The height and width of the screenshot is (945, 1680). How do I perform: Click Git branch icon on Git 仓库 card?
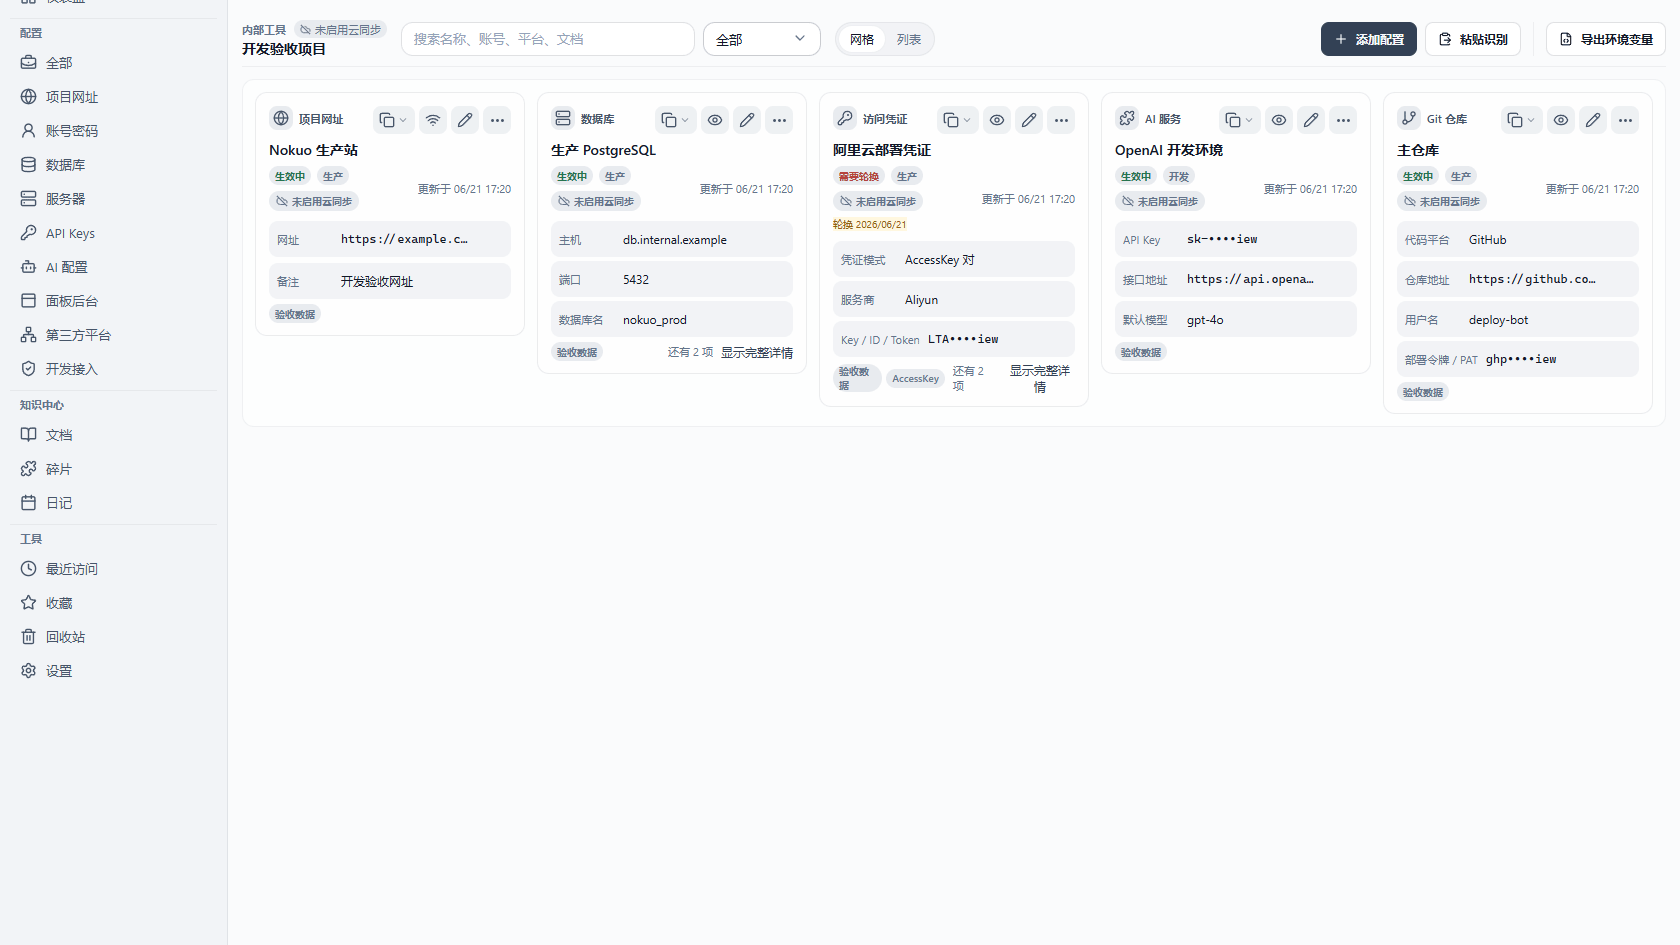[1409, 118]
